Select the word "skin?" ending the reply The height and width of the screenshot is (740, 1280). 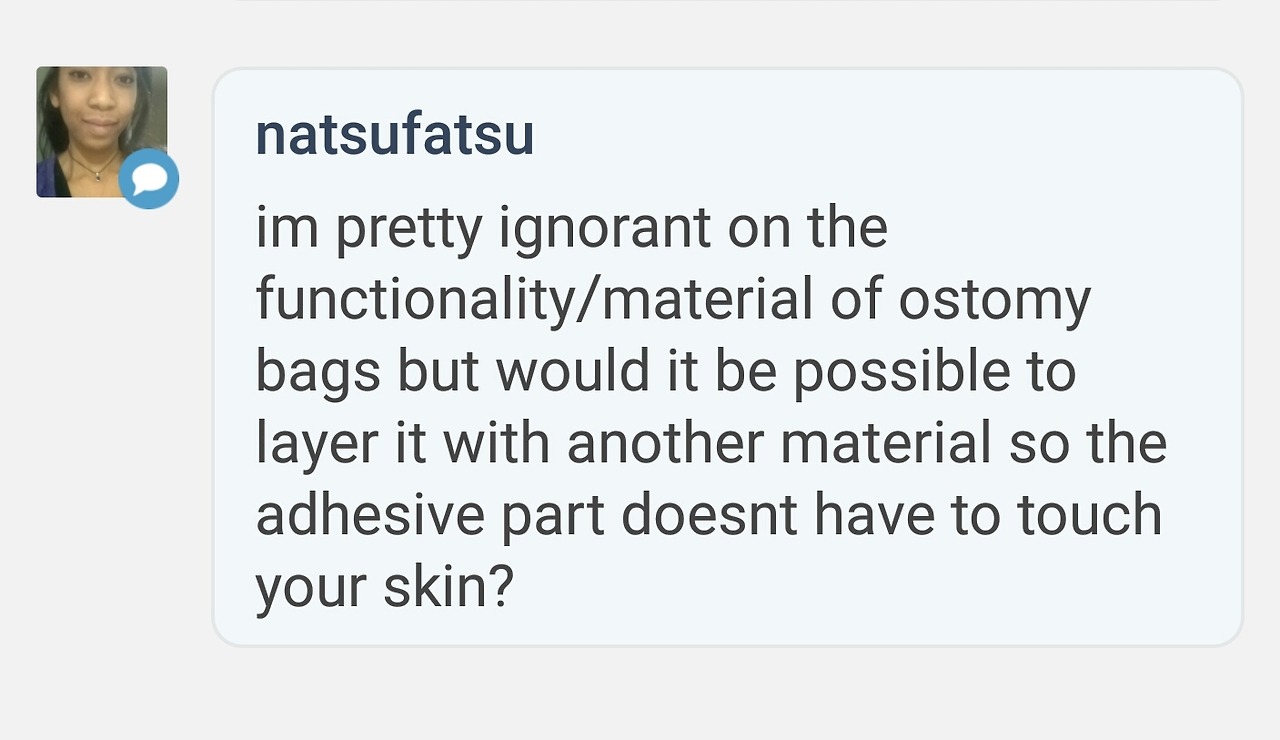point(447,587)
